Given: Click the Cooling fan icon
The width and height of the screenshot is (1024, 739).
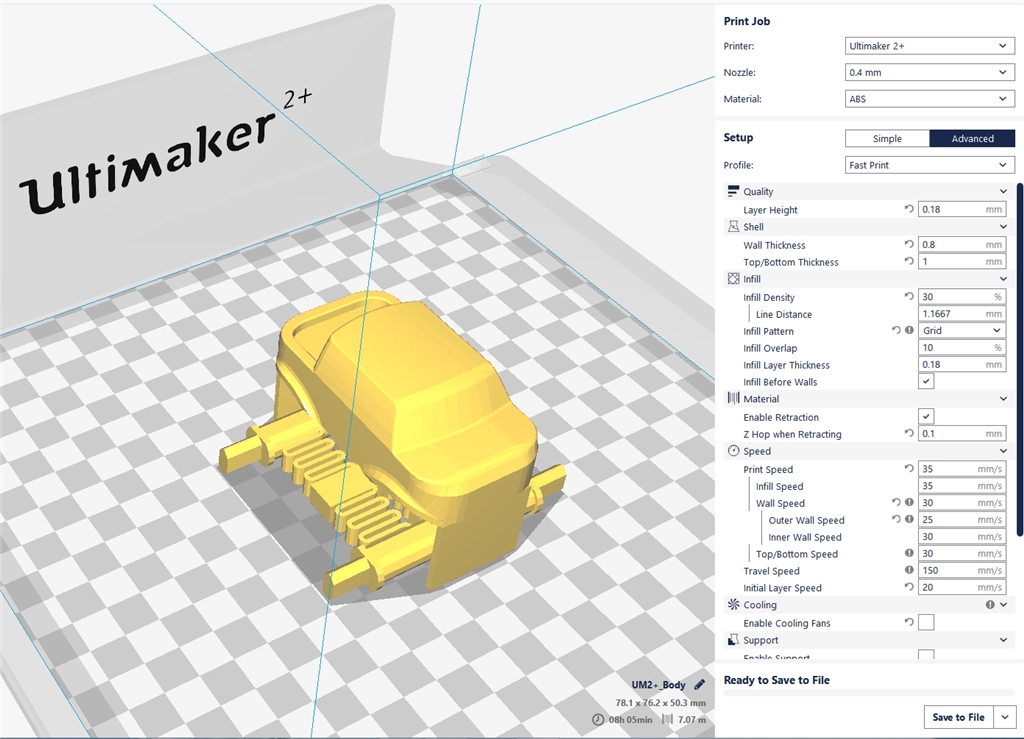Looking at the screenshot, I should coord(732,605).
